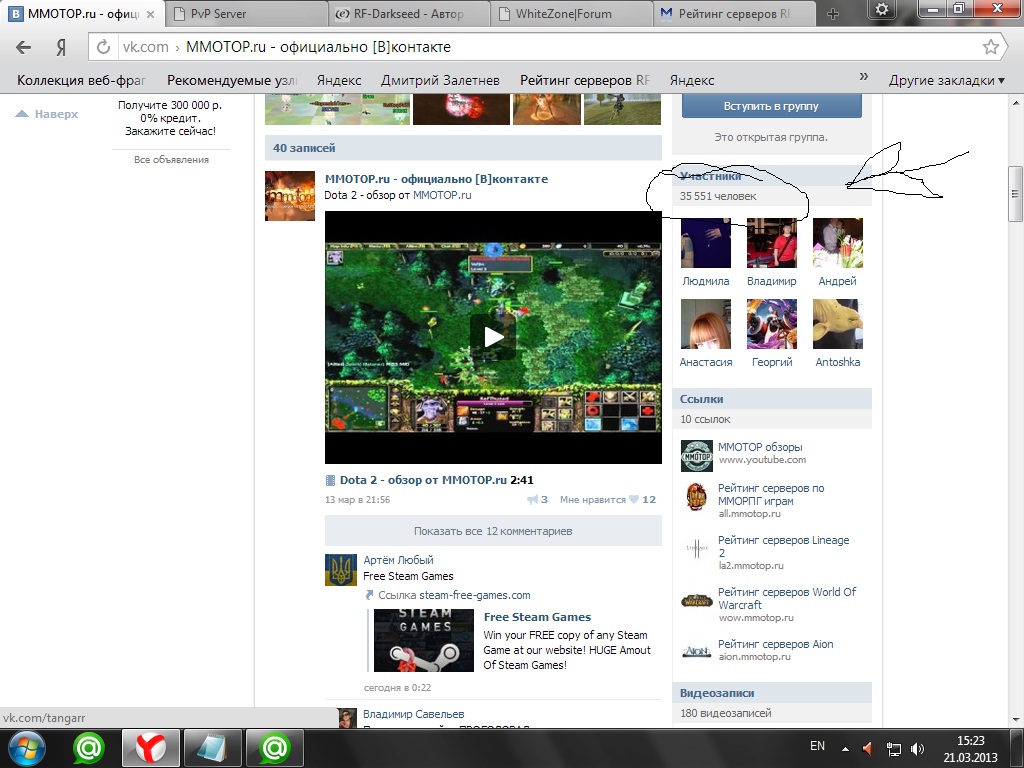Open Артём Любый's avatar
1024x768 pixels.
click(341, 570)
